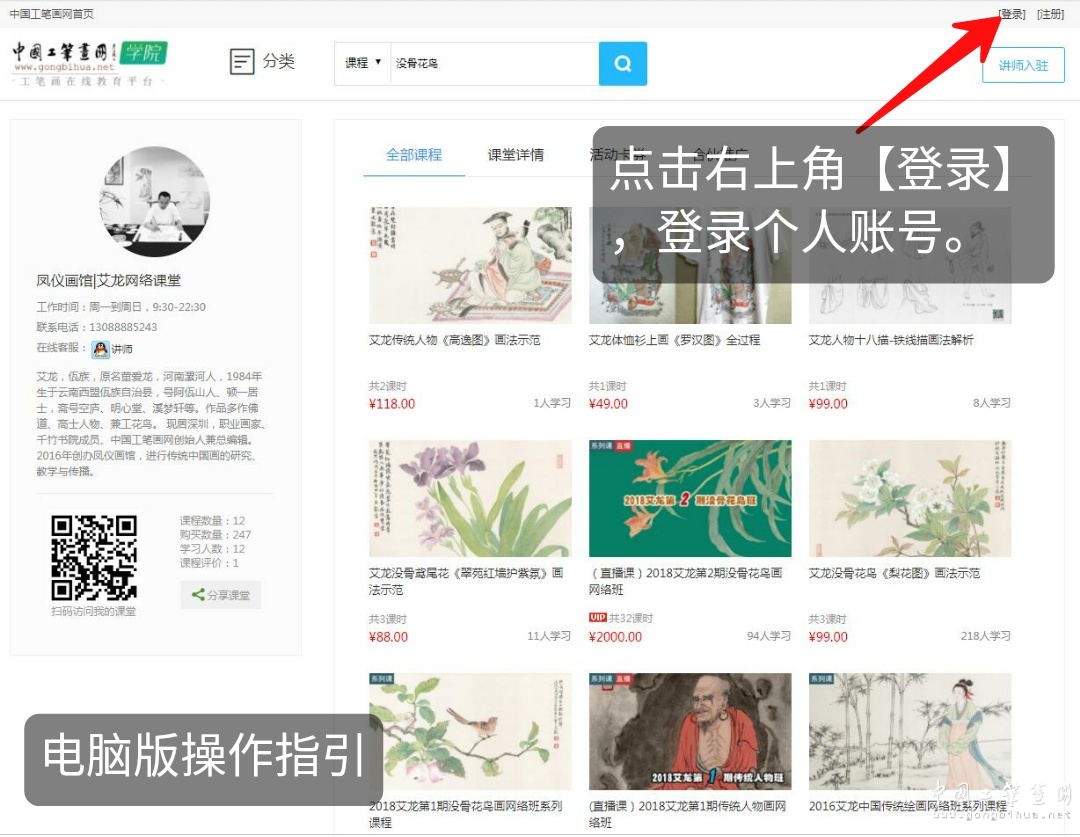
Task: Click the 中国工笔画网 学院 logo
Action: click(x=90, y=63)
